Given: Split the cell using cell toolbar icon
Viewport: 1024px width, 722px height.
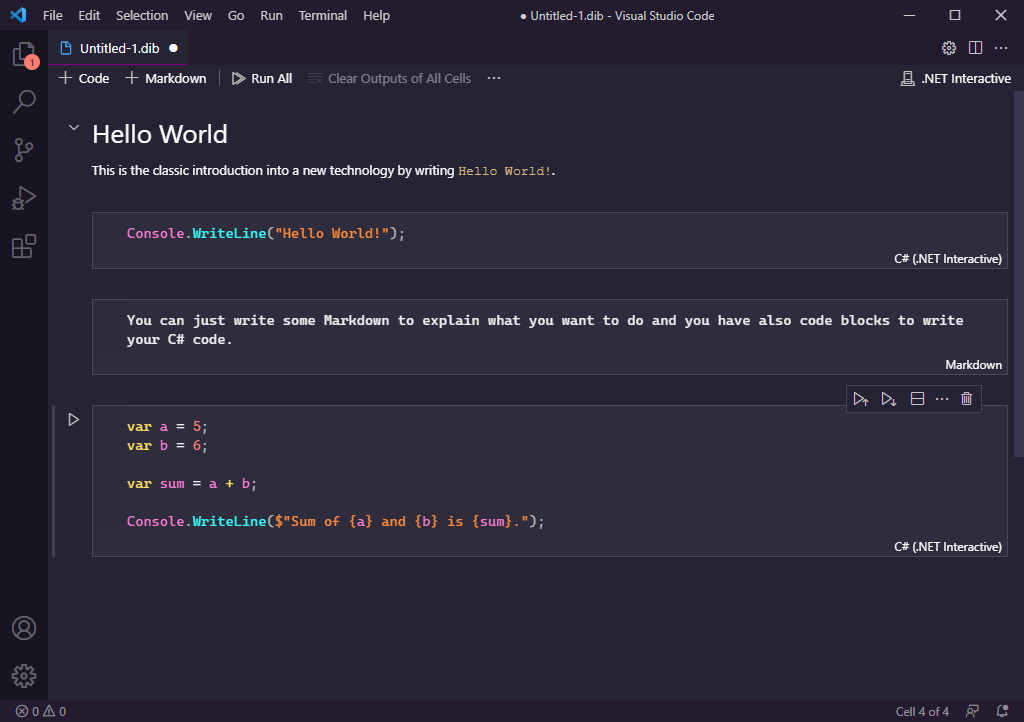Looking at the screenshot, I should click(x=917, y=399).
